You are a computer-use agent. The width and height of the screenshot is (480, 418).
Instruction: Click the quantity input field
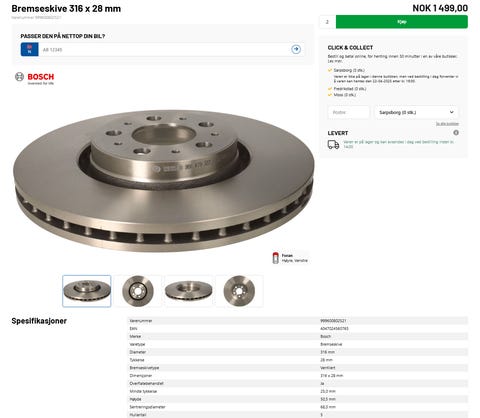click(327, 22)
